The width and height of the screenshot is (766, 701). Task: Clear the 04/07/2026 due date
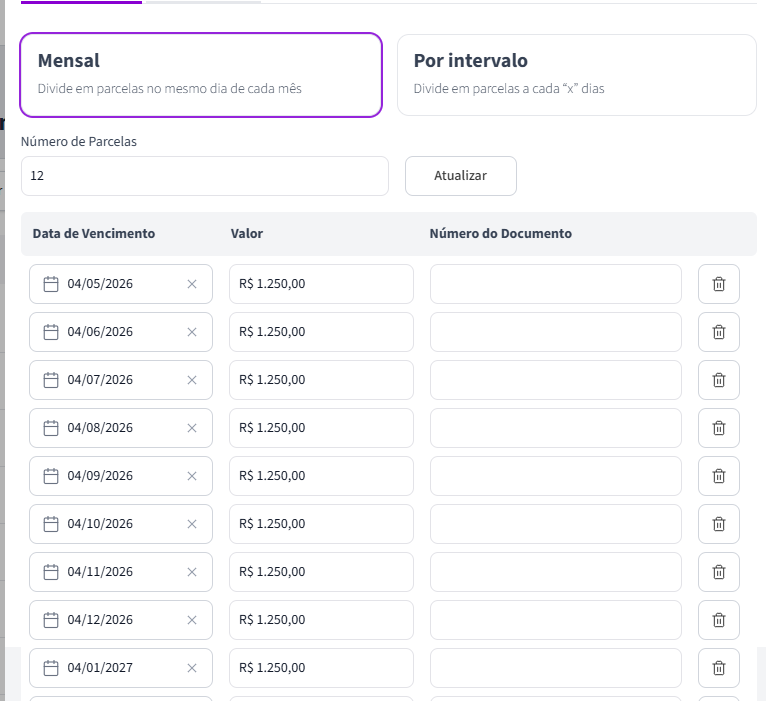click(x=192, y=380)
